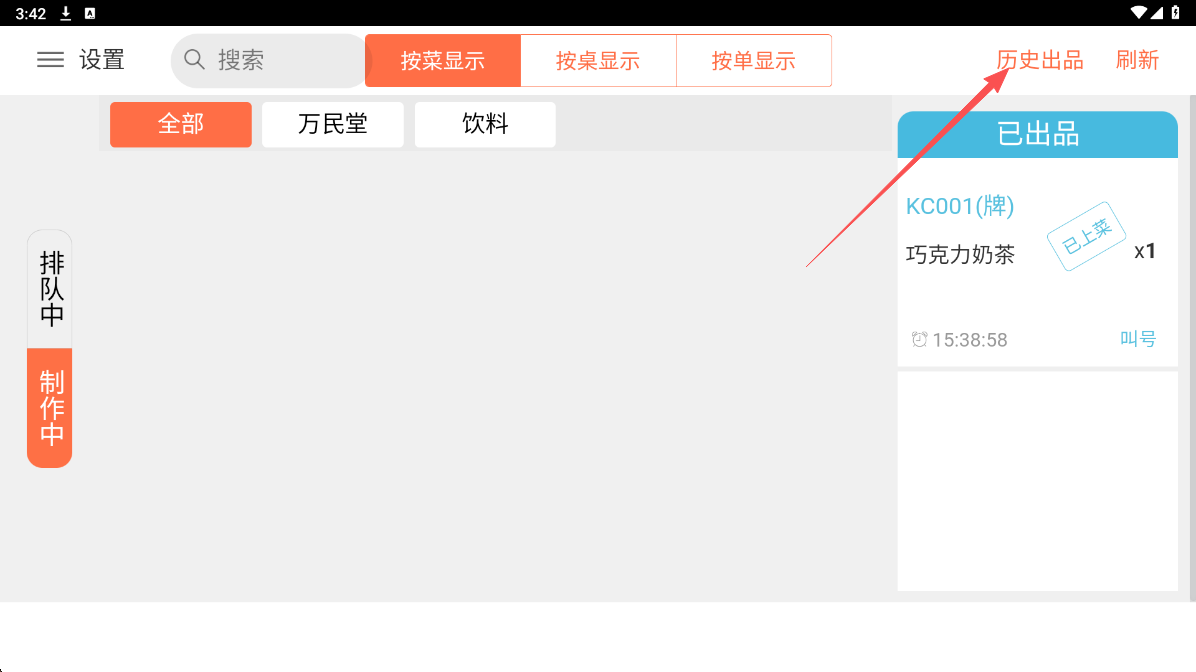Open 历史出品 history
The width and height of the screenshot is (1196, 672).
click(x=1040, y=60)
